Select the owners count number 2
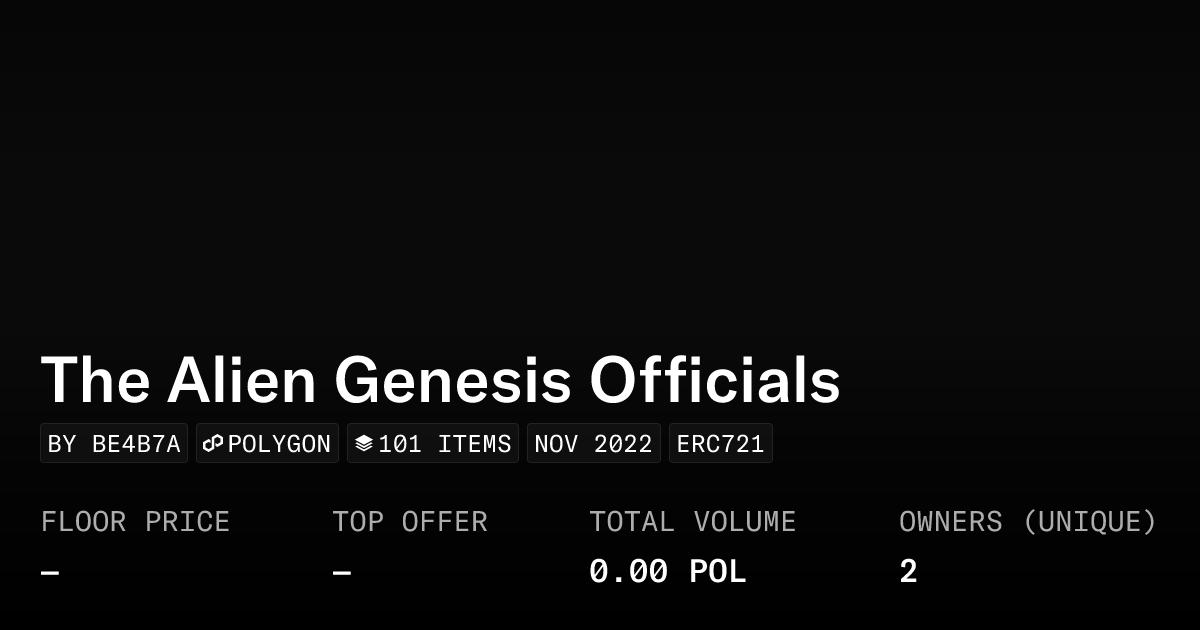Screen dimensions: 1200x630 (x=908, y=572)
